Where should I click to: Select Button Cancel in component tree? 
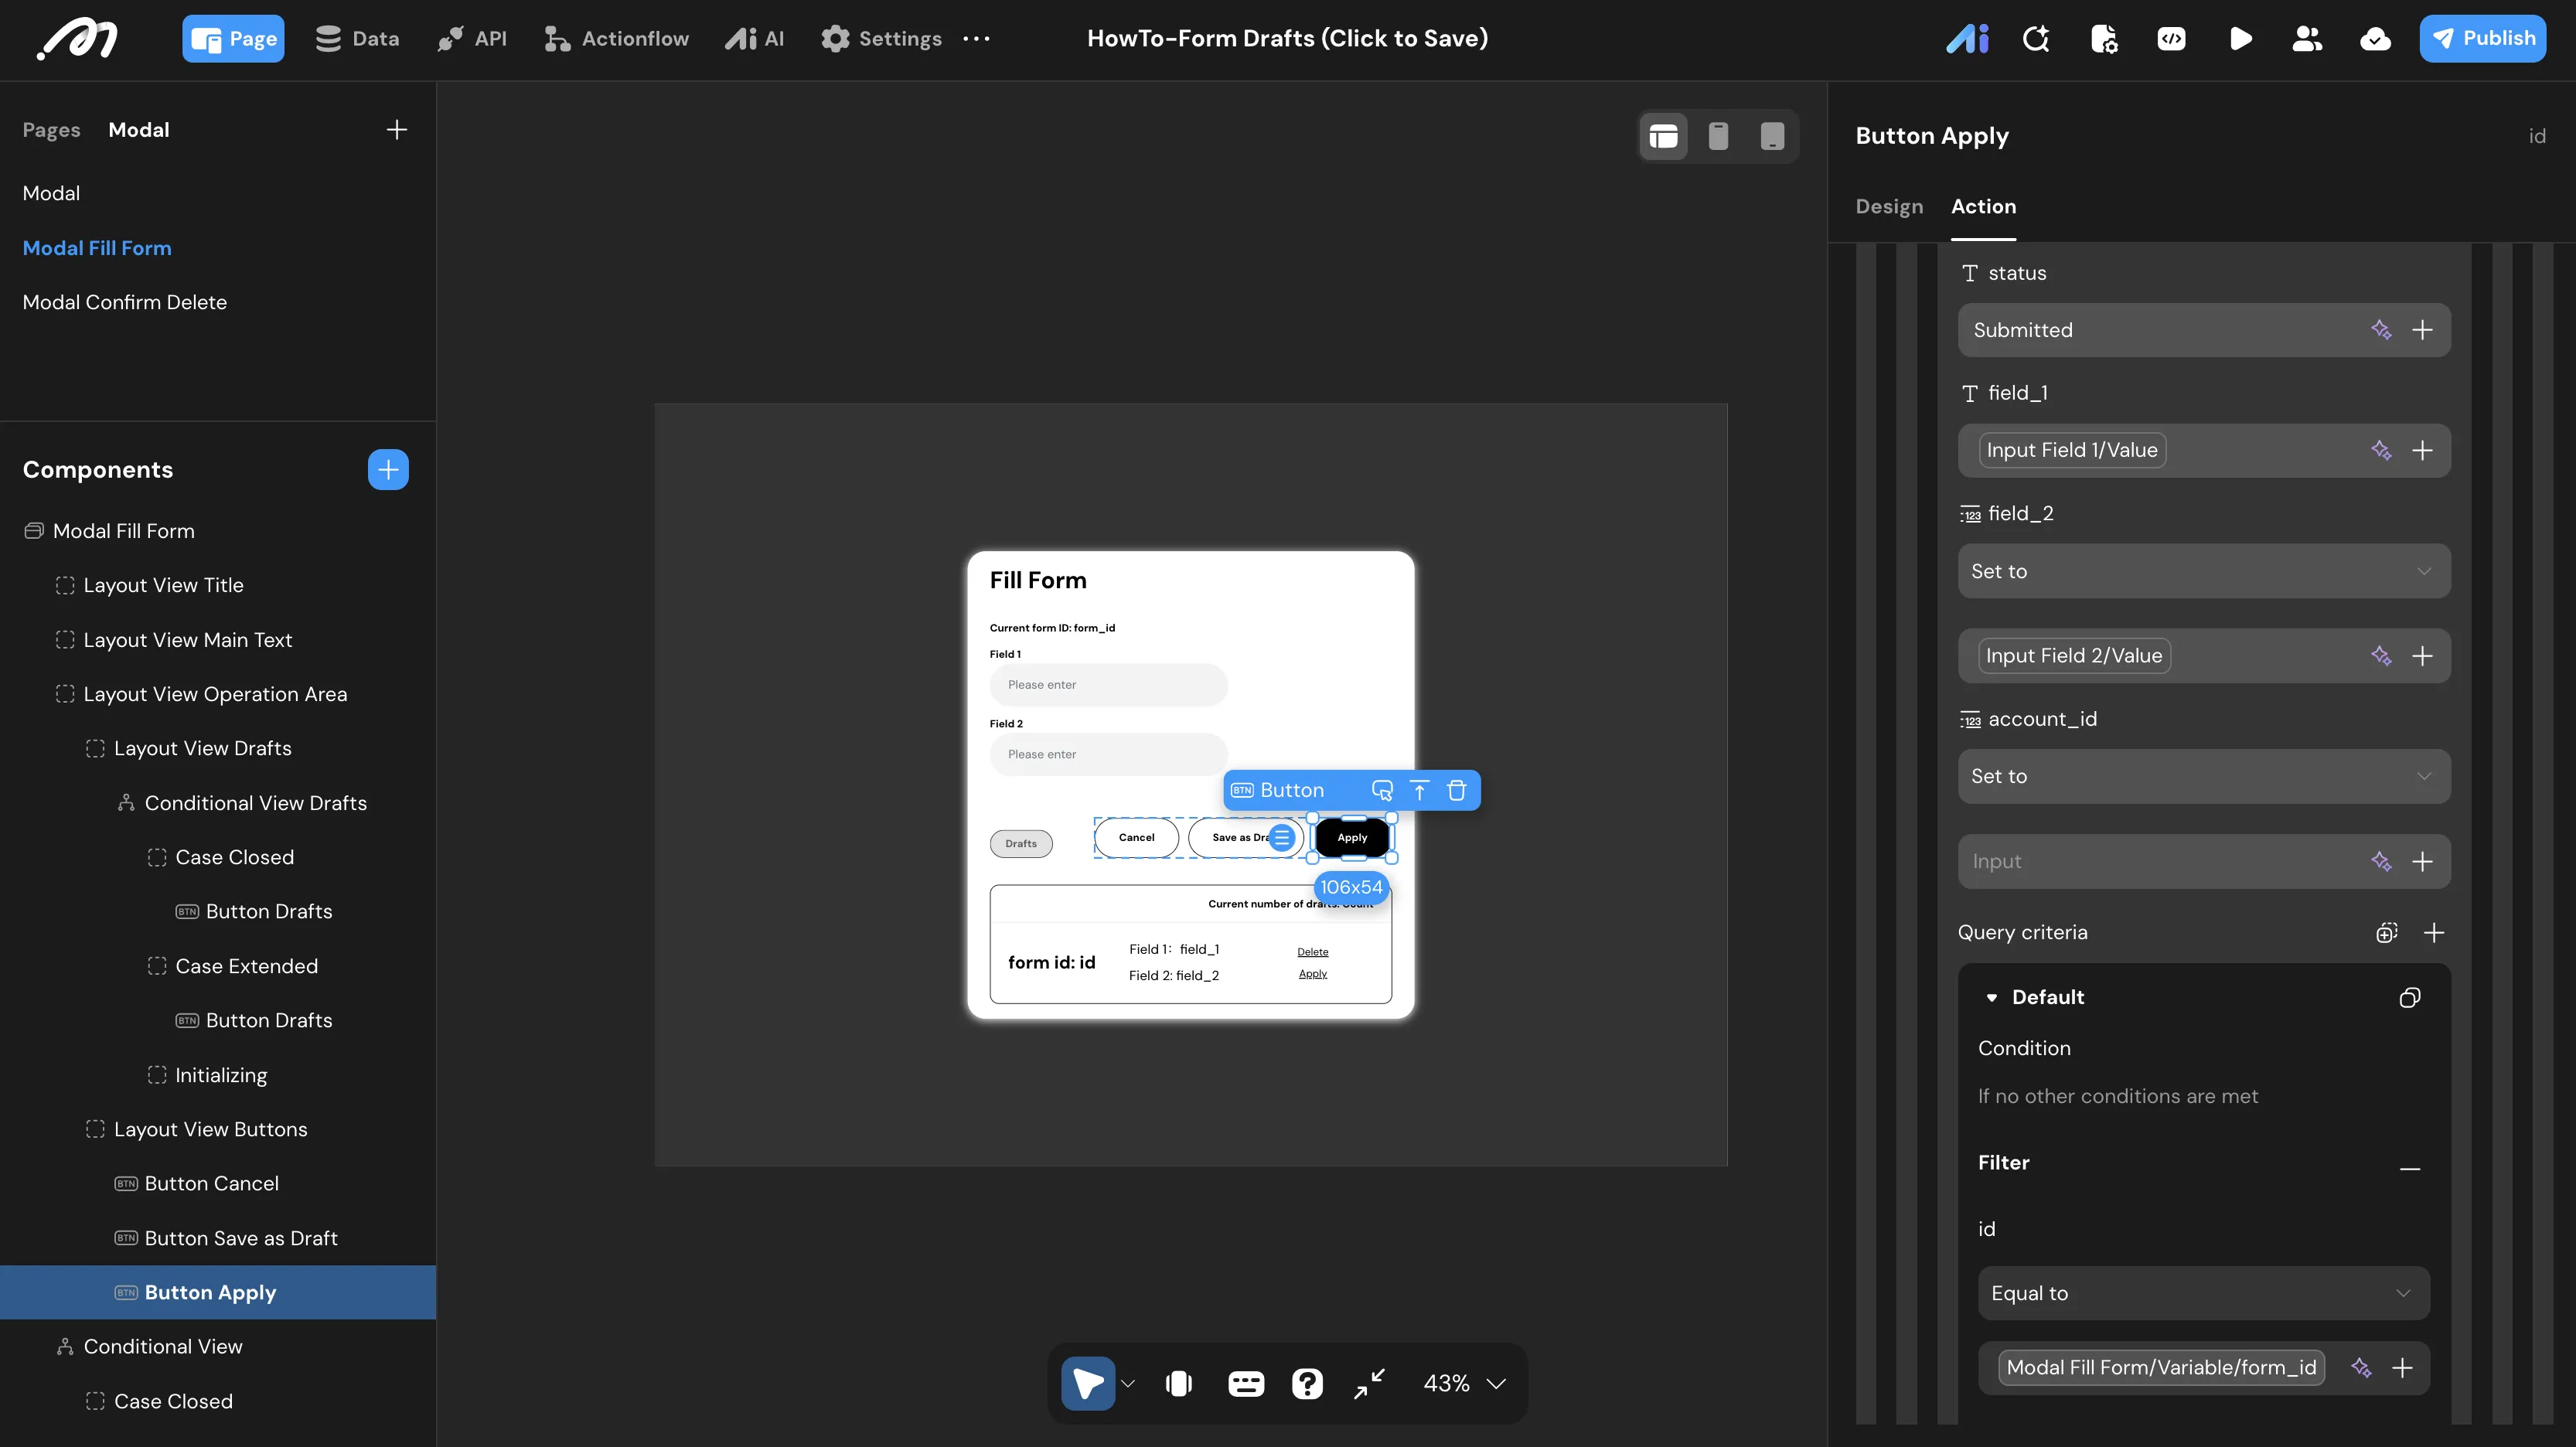coord(212,1184)
